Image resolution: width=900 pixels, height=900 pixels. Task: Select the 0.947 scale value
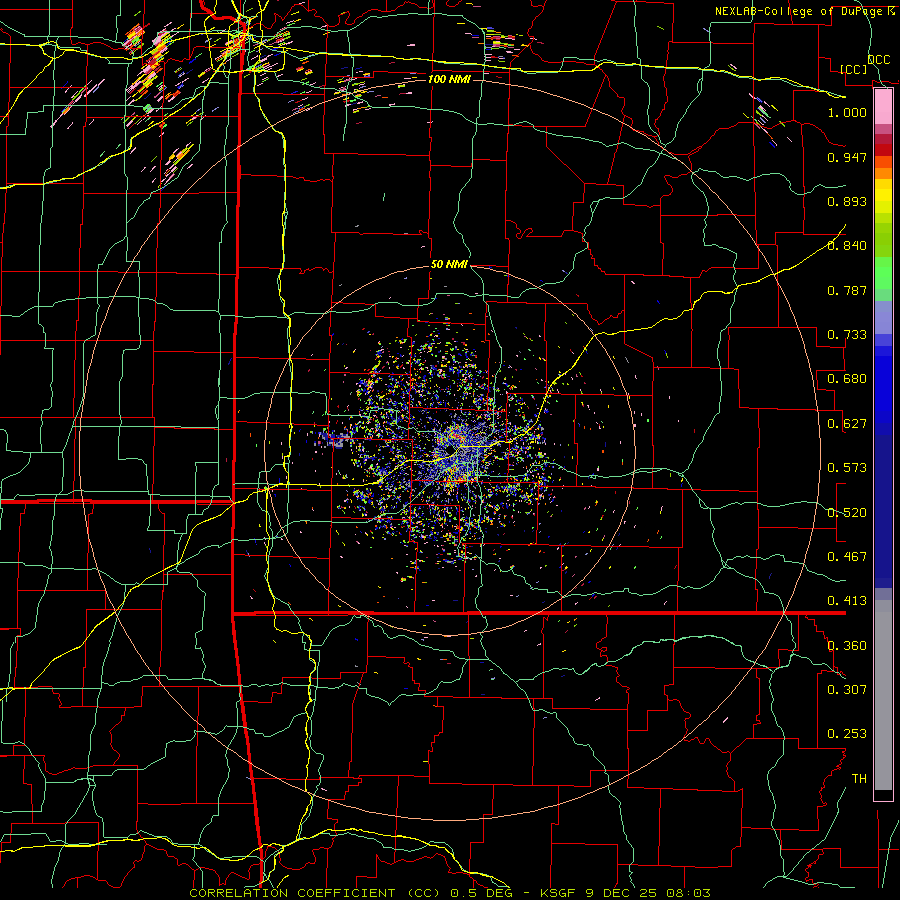(847, 157)
